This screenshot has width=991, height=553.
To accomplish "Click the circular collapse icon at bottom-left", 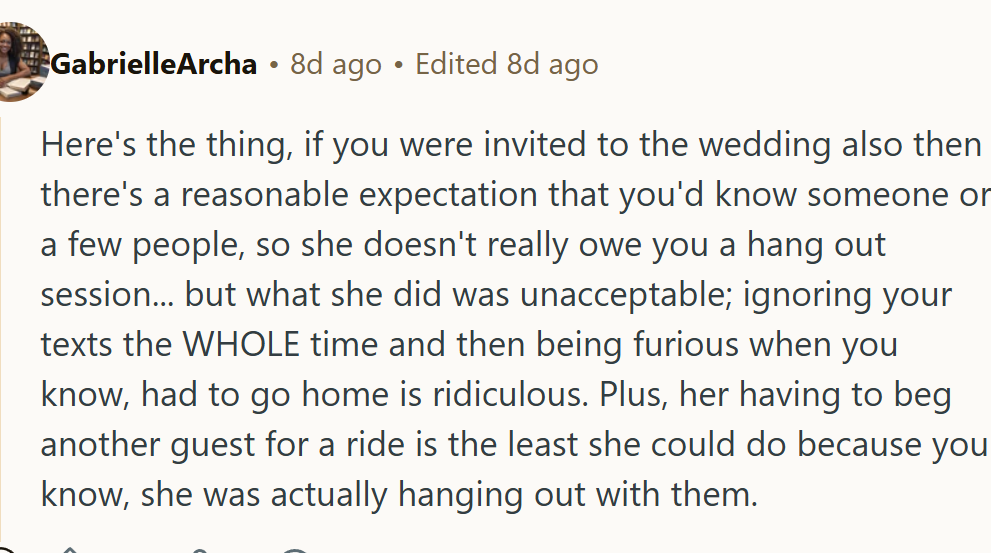I will click(6, 549).
